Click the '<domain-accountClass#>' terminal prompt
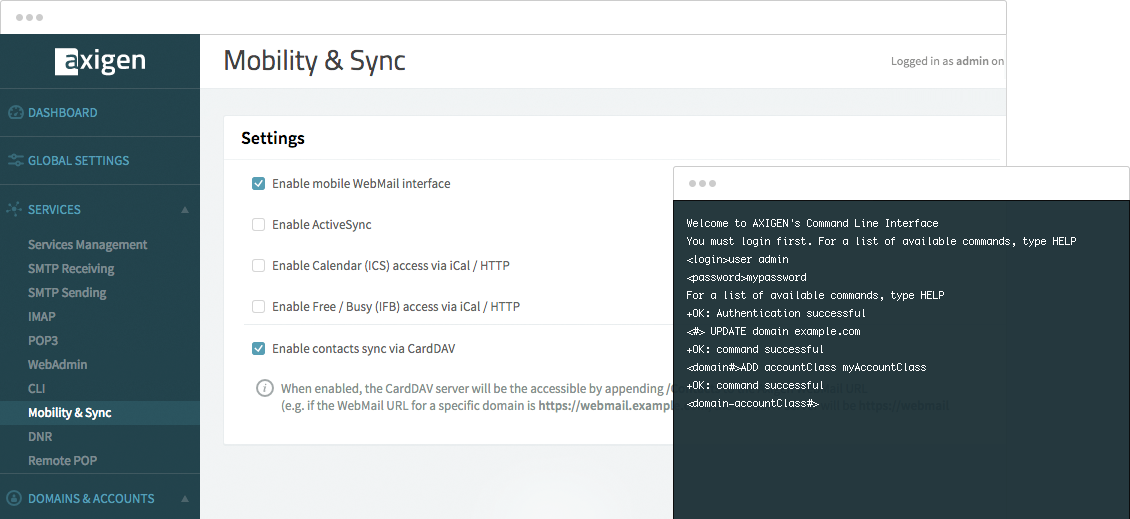Image resolution: width=1130 pixels, height=519 pixels. click(752, 404)
